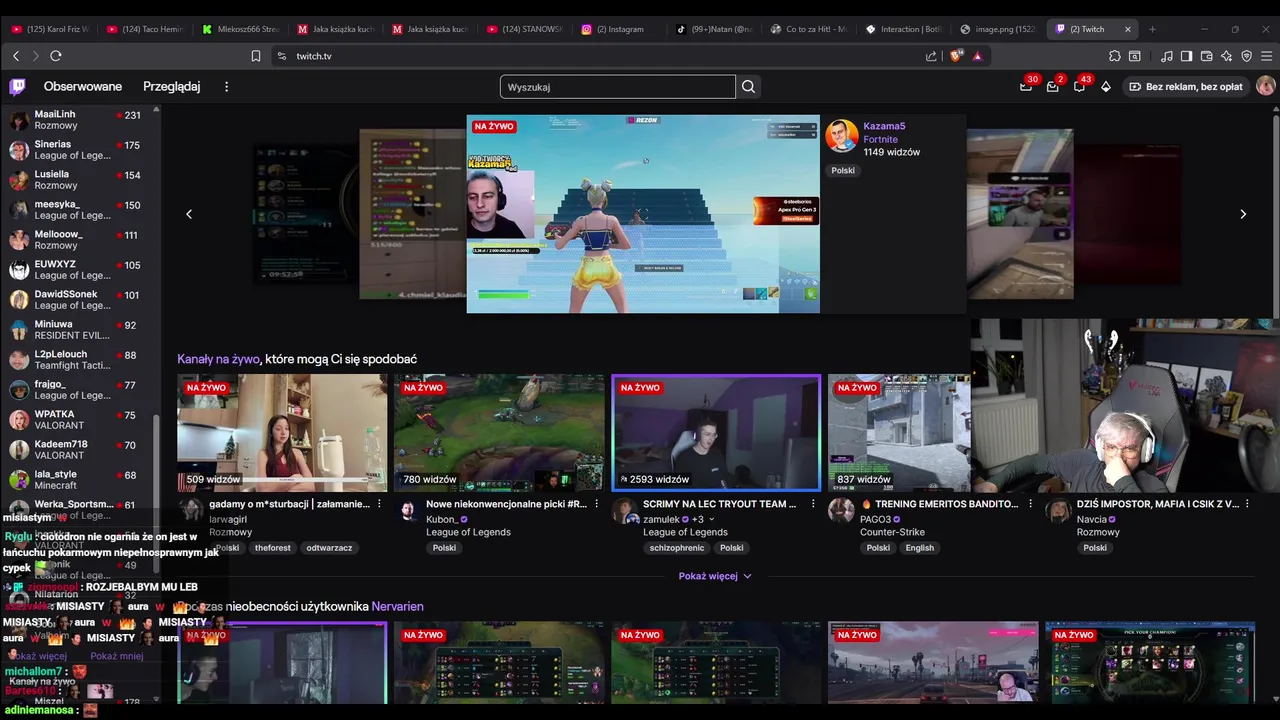Screen dimensions: 1280x720
Task: Open Brave Shields lion icon
Action: 956,56
